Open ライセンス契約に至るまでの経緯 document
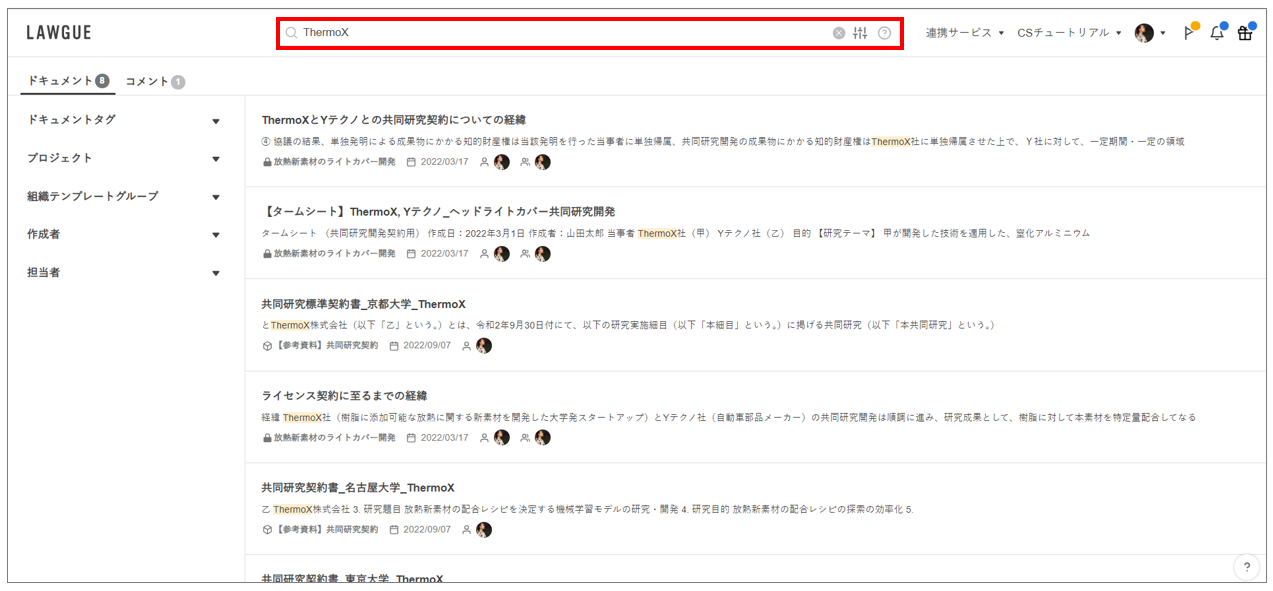This screenshot has height=591, width=1273. [x=344, y=396]
